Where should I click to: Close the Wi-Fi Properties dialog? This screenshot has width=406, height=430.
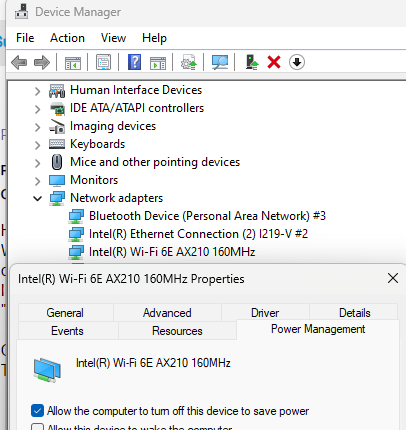click(x=393, y=278)
